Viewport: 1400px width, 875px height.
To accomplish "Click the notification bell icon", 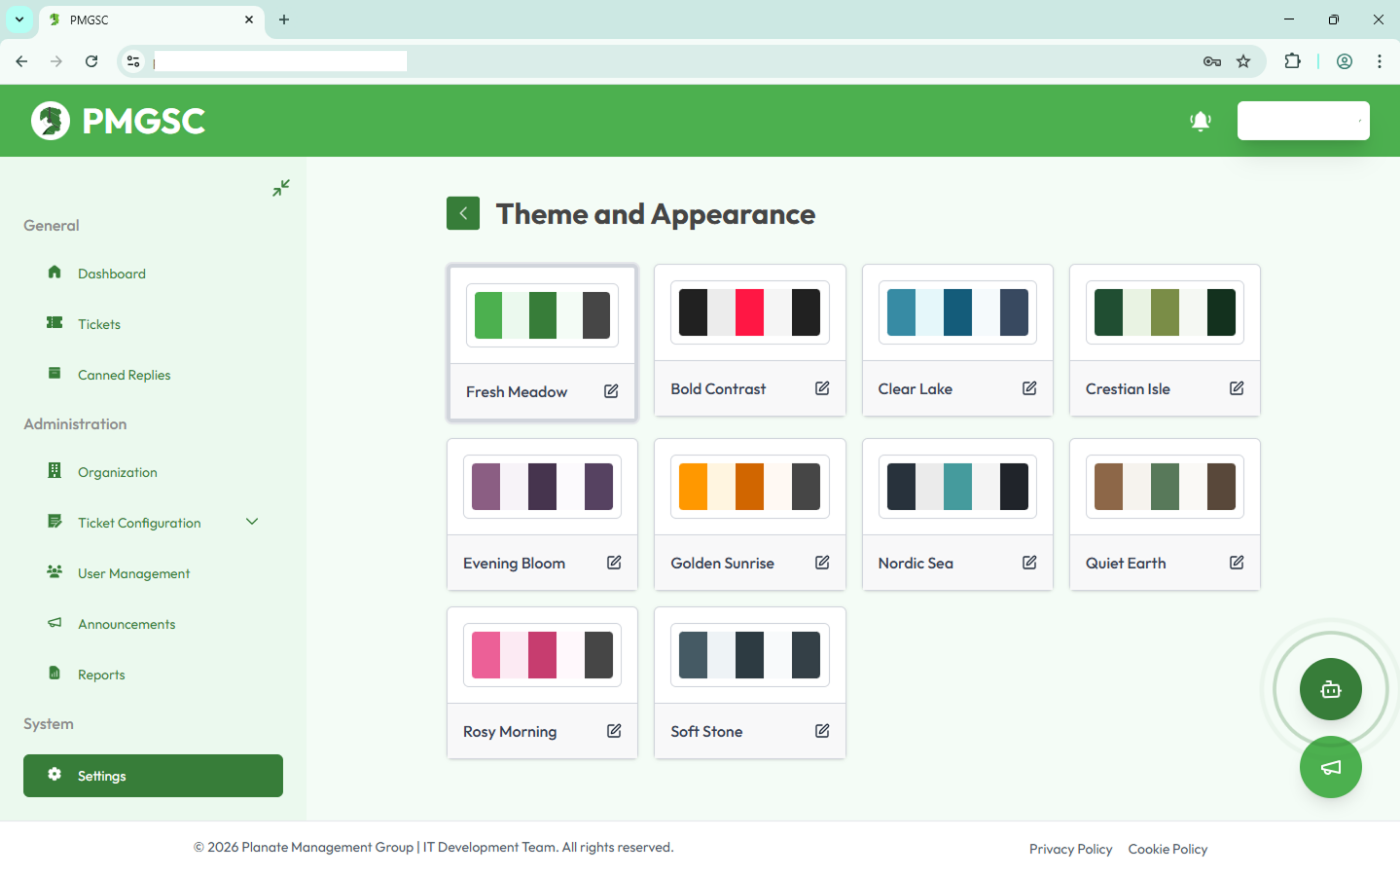I will point(1200,121).
